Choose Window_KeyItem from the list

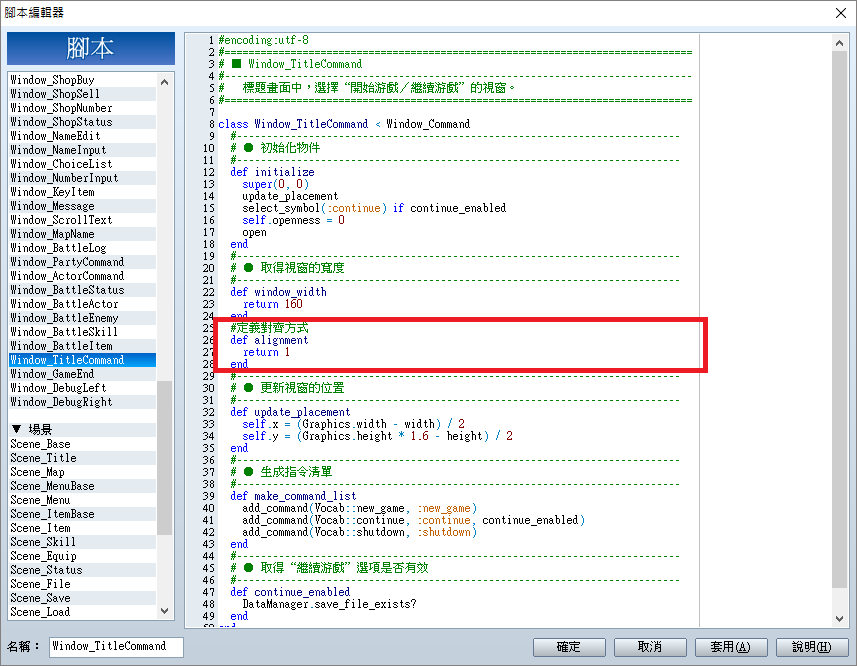[x=83, y=192]
